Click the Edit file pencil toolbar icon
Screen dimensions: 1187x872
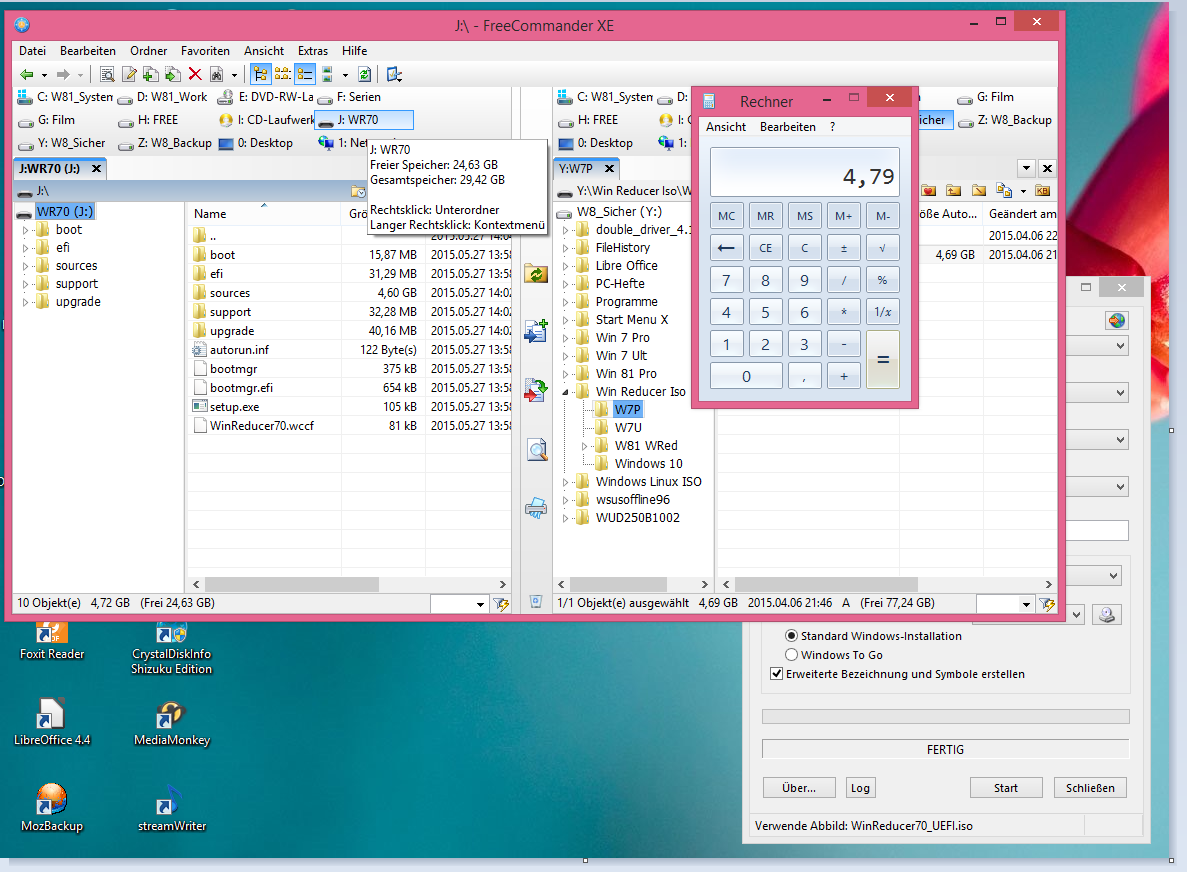[x=129, y=74]
